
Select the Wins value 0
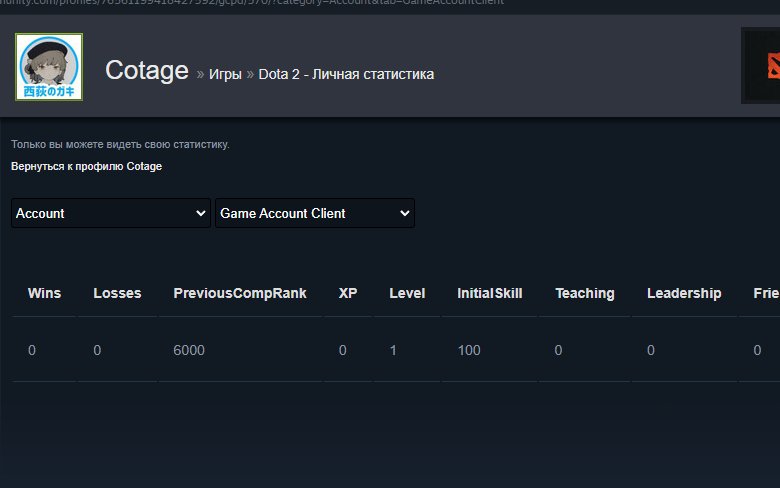click(x=32, y=350)
